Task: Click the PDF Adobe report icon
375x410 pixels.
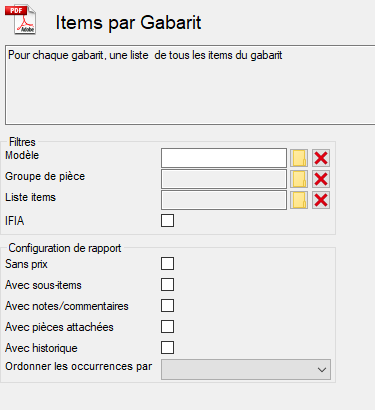Action: pos(20,19)
